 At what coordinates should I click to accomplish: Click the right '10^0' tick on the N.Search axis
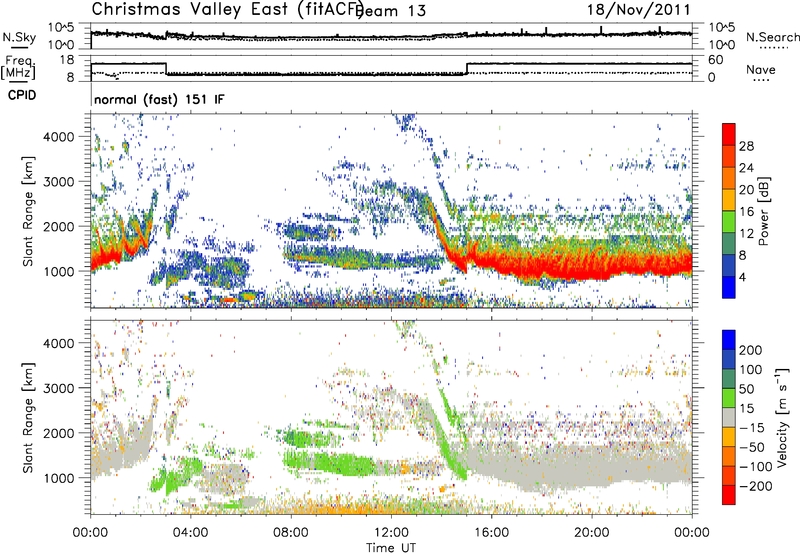click(x=721, y=45)
